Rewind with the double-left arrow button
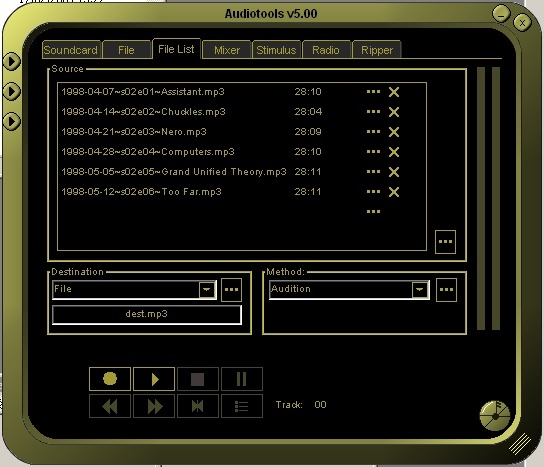 pyautogui.click(x=110, y=406)
